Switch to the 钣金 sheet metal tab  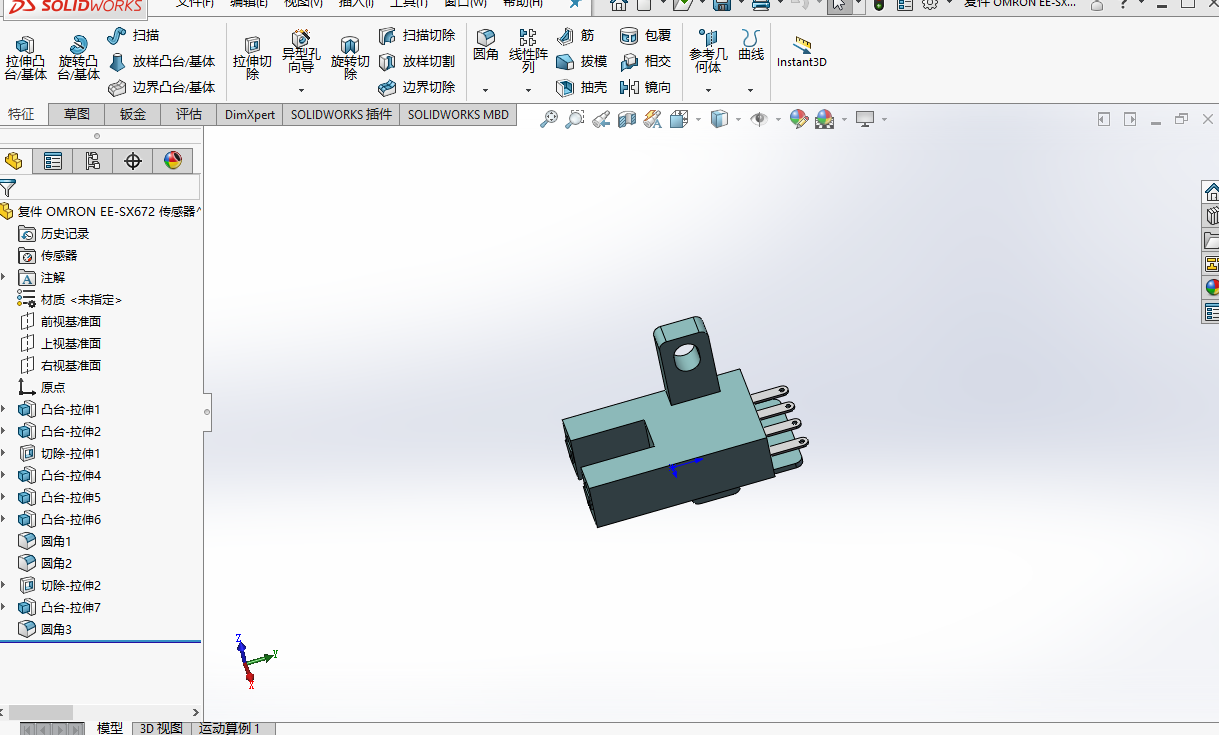tap(133, 114)
